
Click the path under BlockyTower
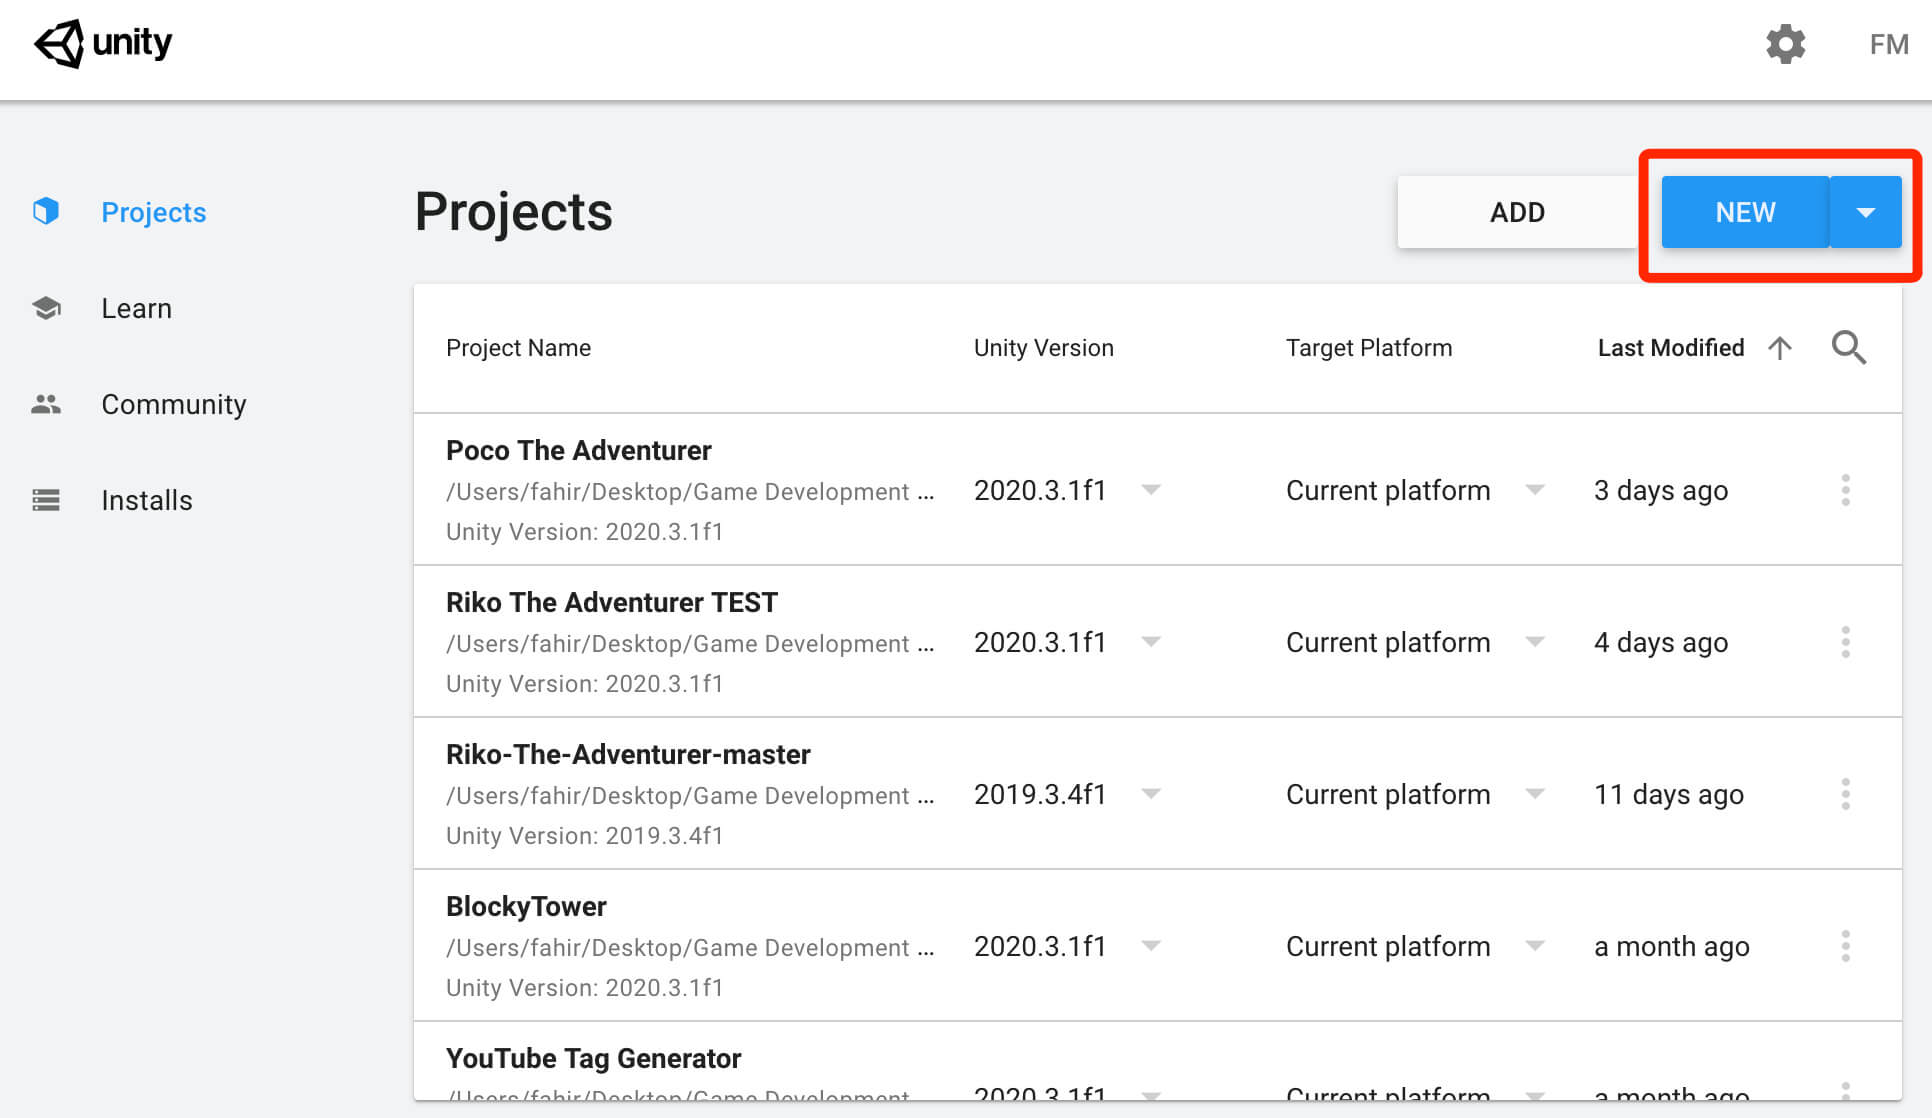tap(690, 948)
